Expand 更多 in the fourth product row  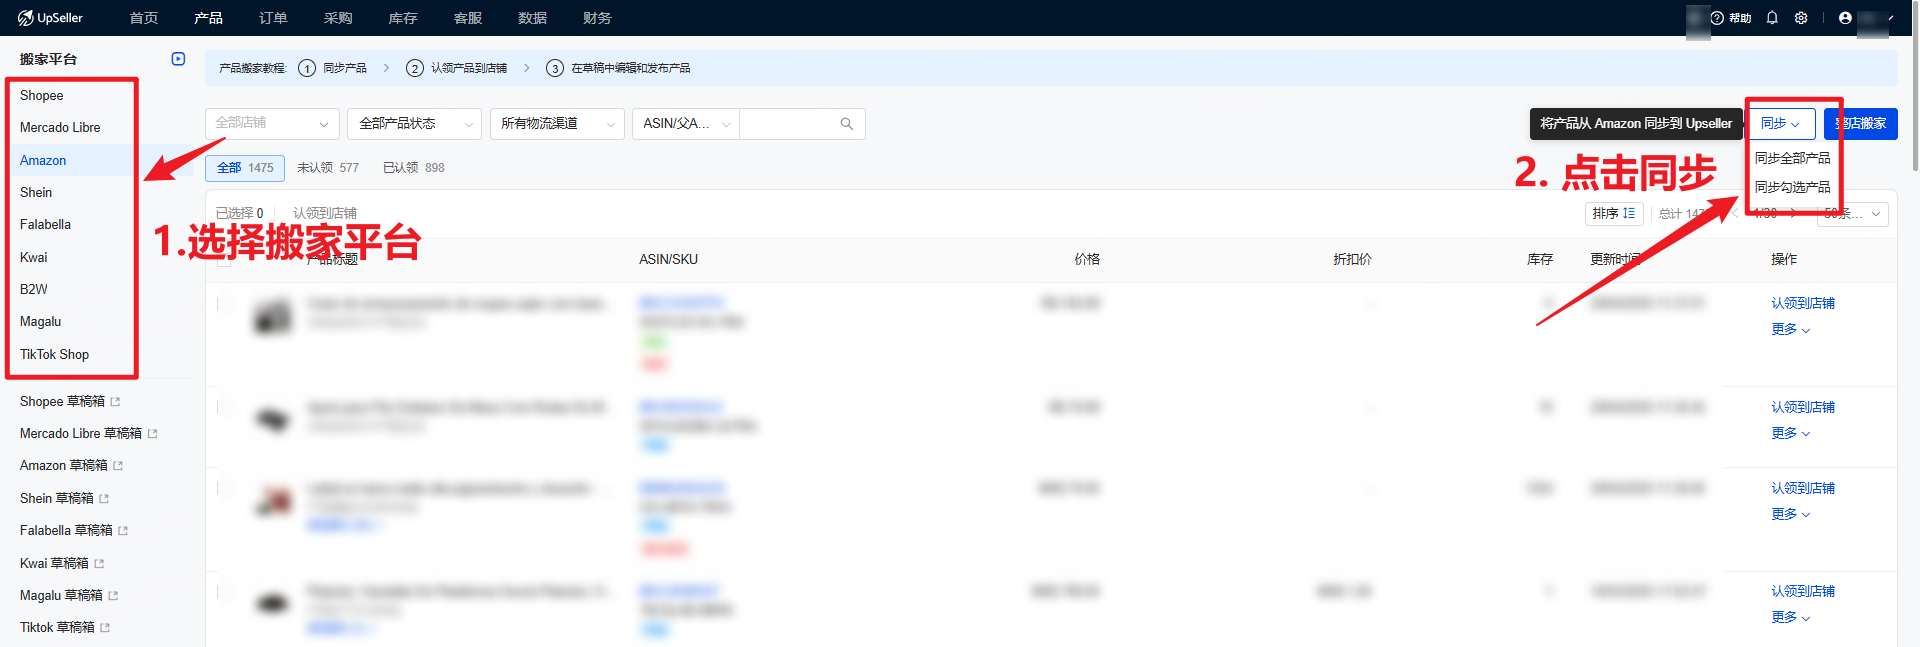coord(1790,618)
